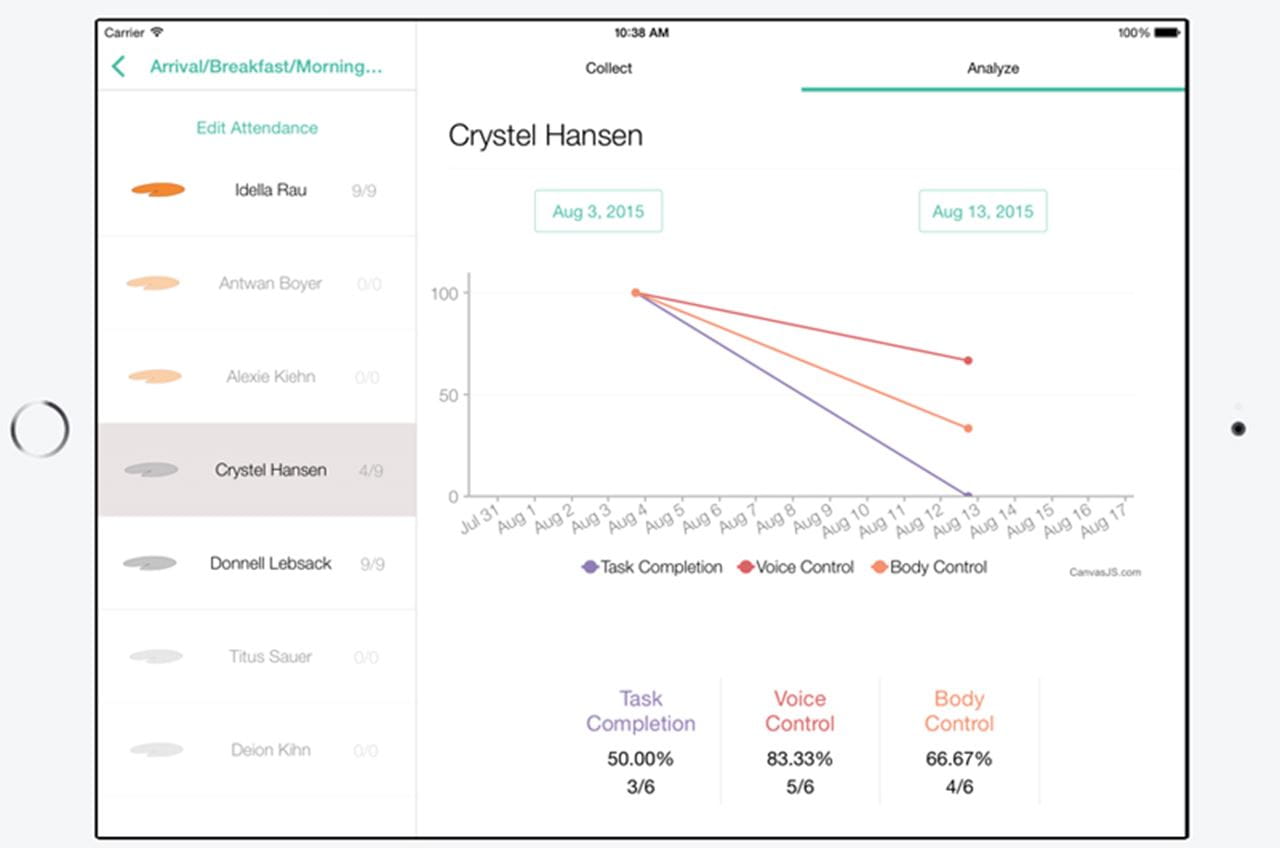Open the Aug 13, 2015 end date picker

coord(982,211)
